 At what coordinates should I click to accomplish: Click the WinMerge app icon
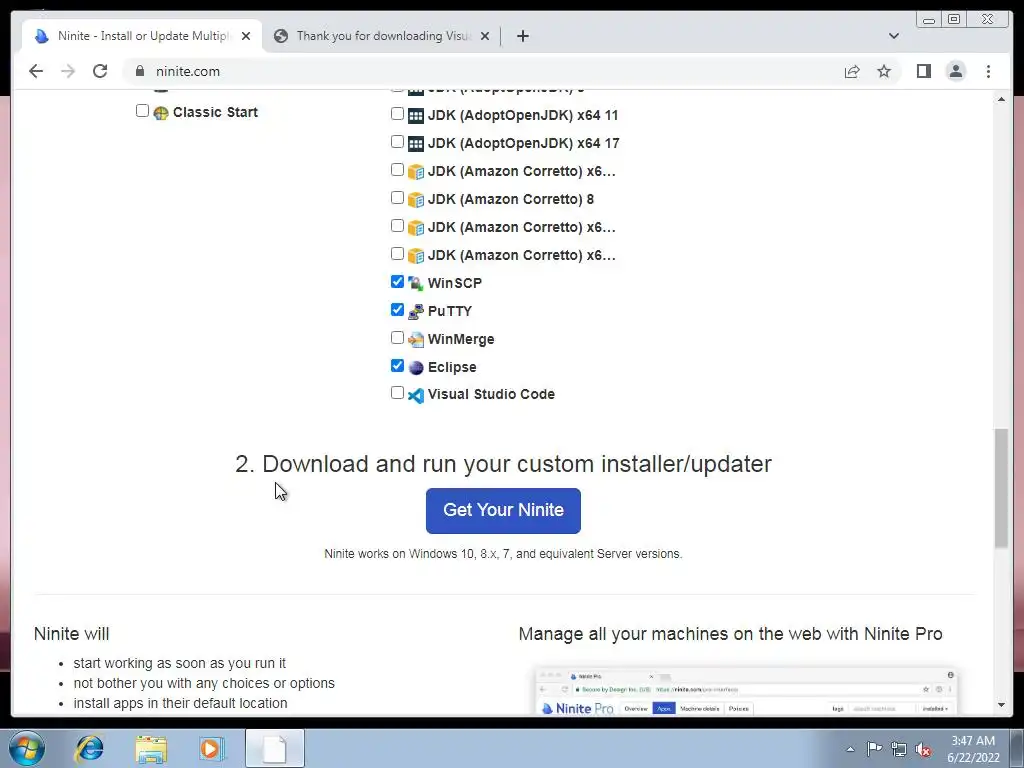[x=415, y=339]
